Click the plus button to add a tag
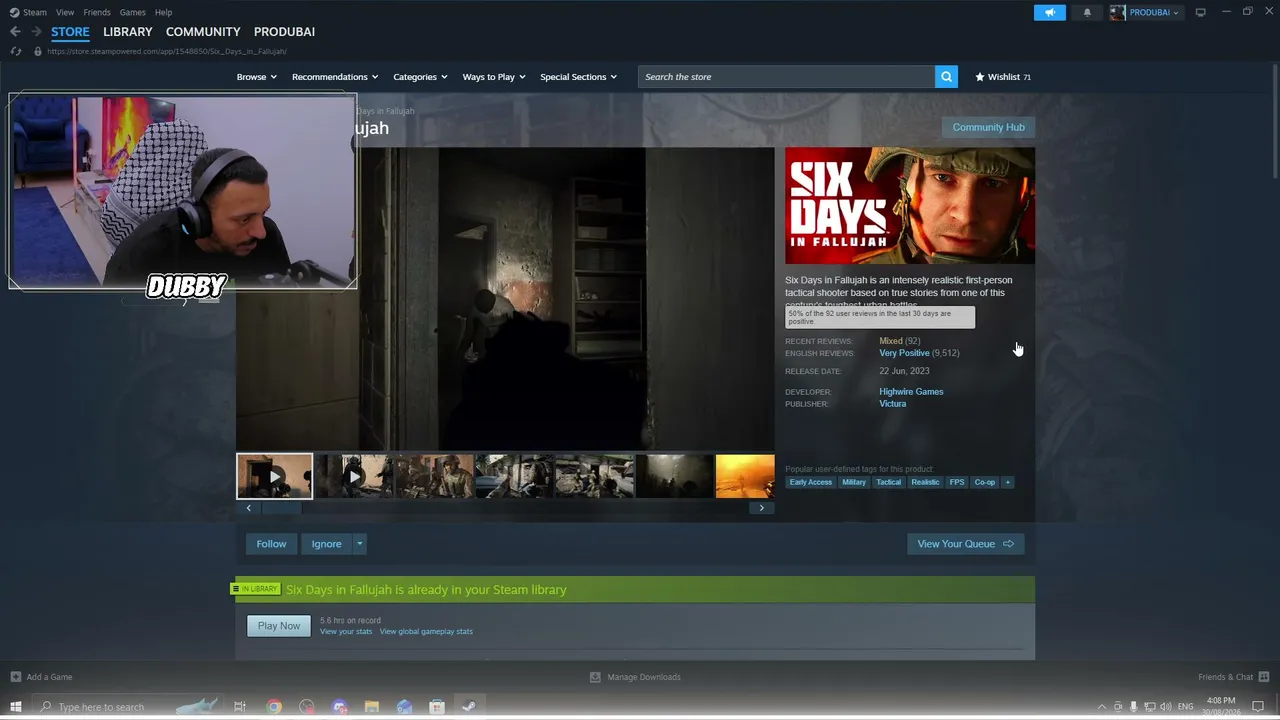The width and height of the screenshot is (1280, 720). [x=1007, y=482]
